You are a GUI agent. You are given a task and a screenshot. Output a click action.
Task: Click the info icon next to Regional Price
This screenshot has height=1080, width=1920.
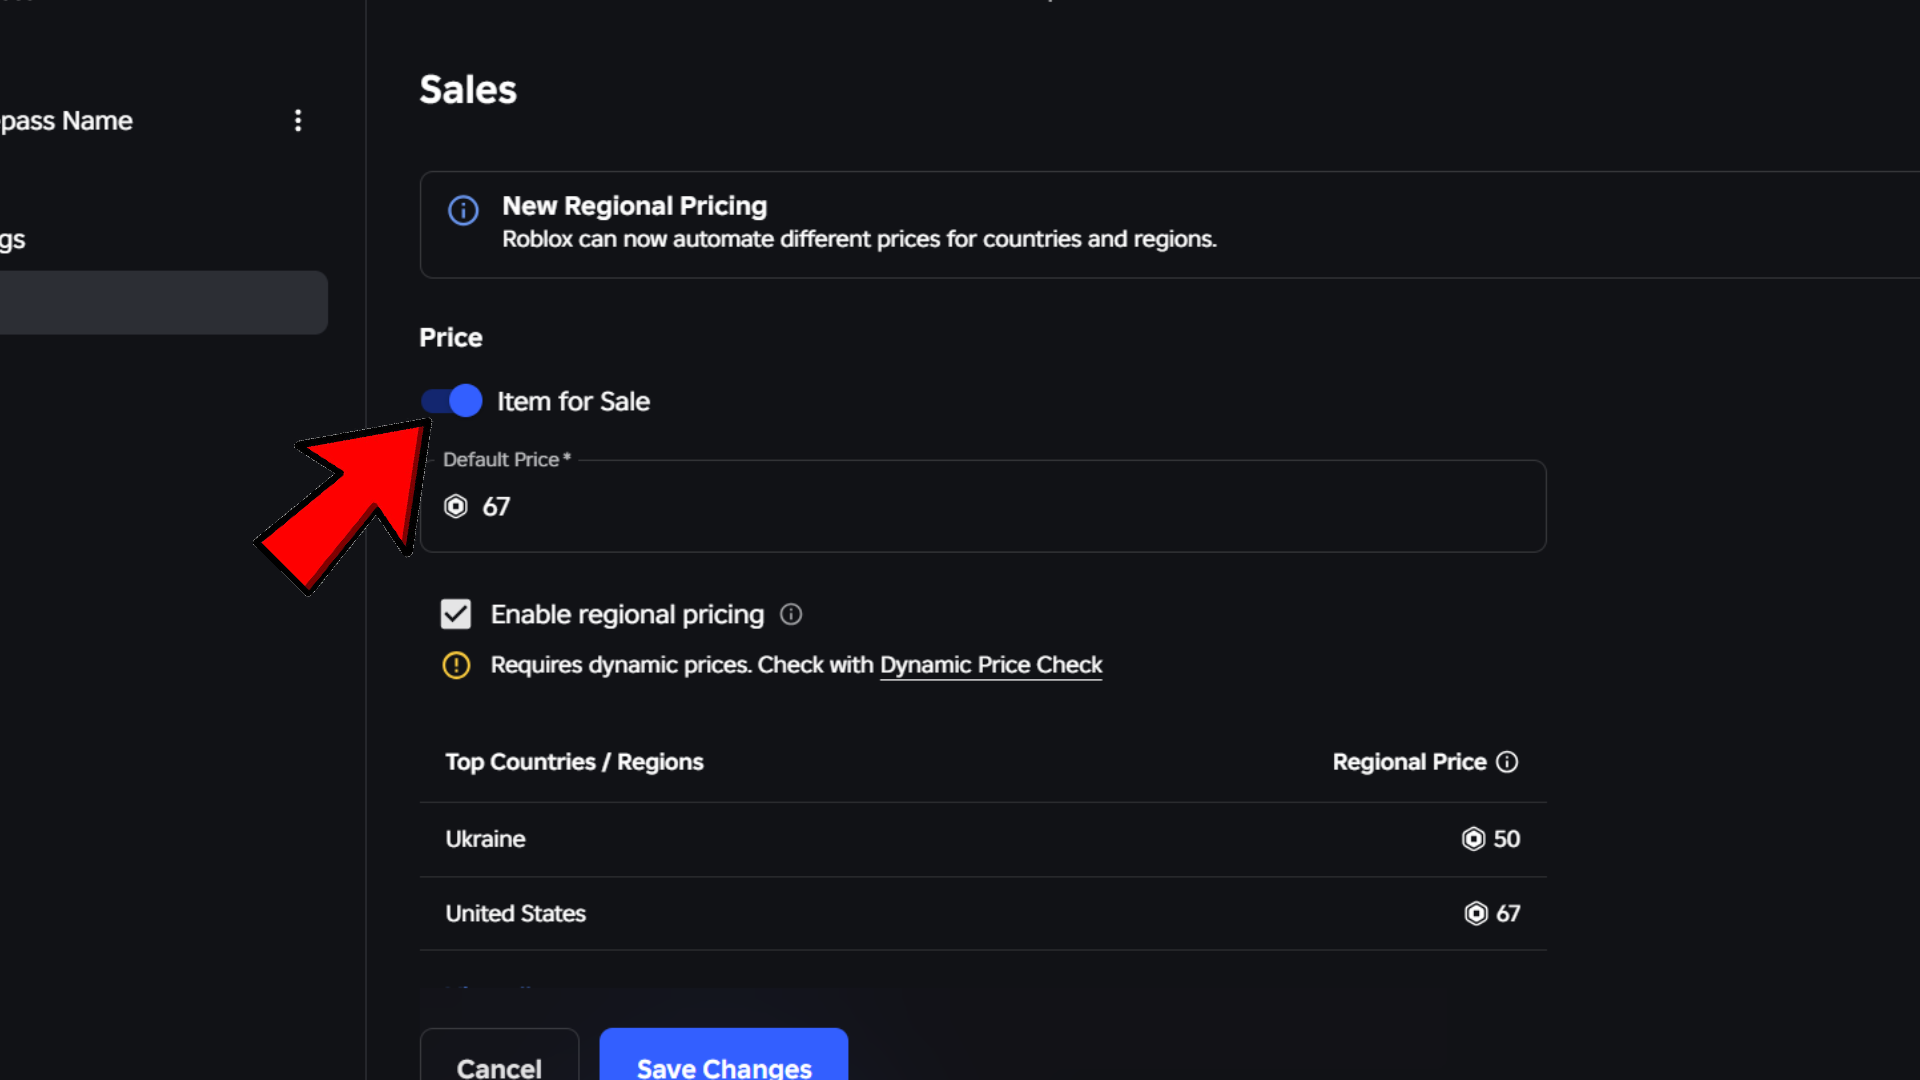[1507, 761]
